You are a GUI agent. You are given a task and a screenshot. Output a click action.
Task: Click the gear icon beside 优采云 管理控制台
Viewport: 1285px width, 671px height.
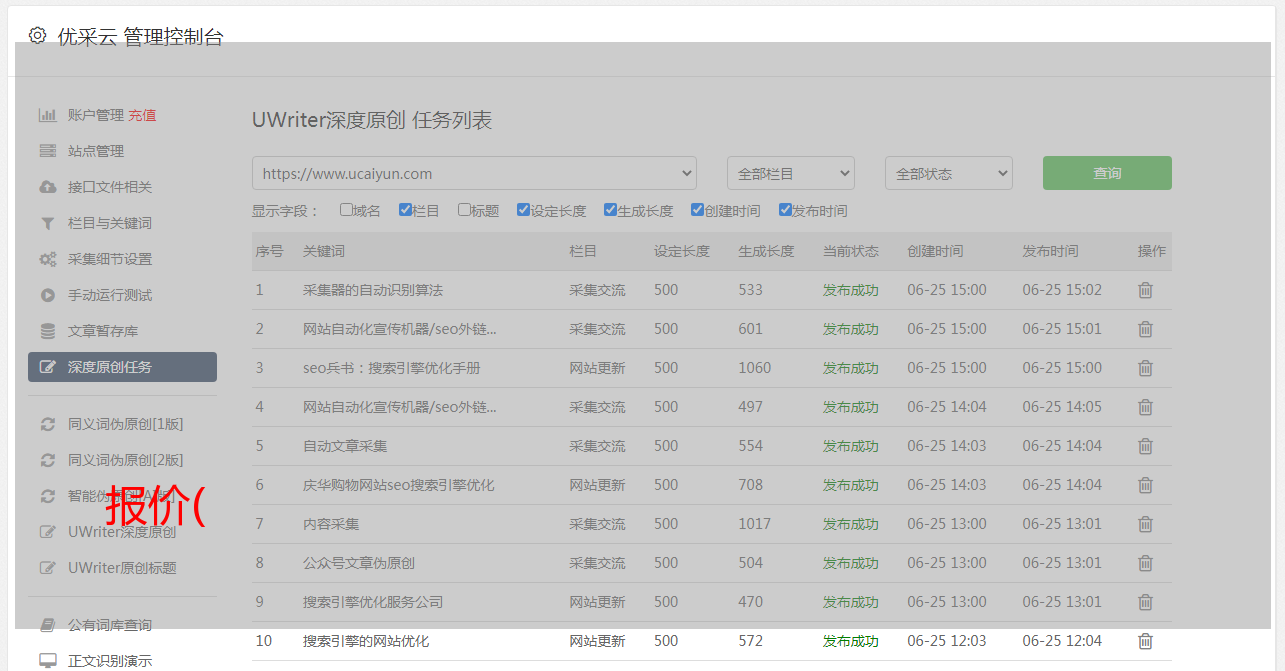(37, 36)
